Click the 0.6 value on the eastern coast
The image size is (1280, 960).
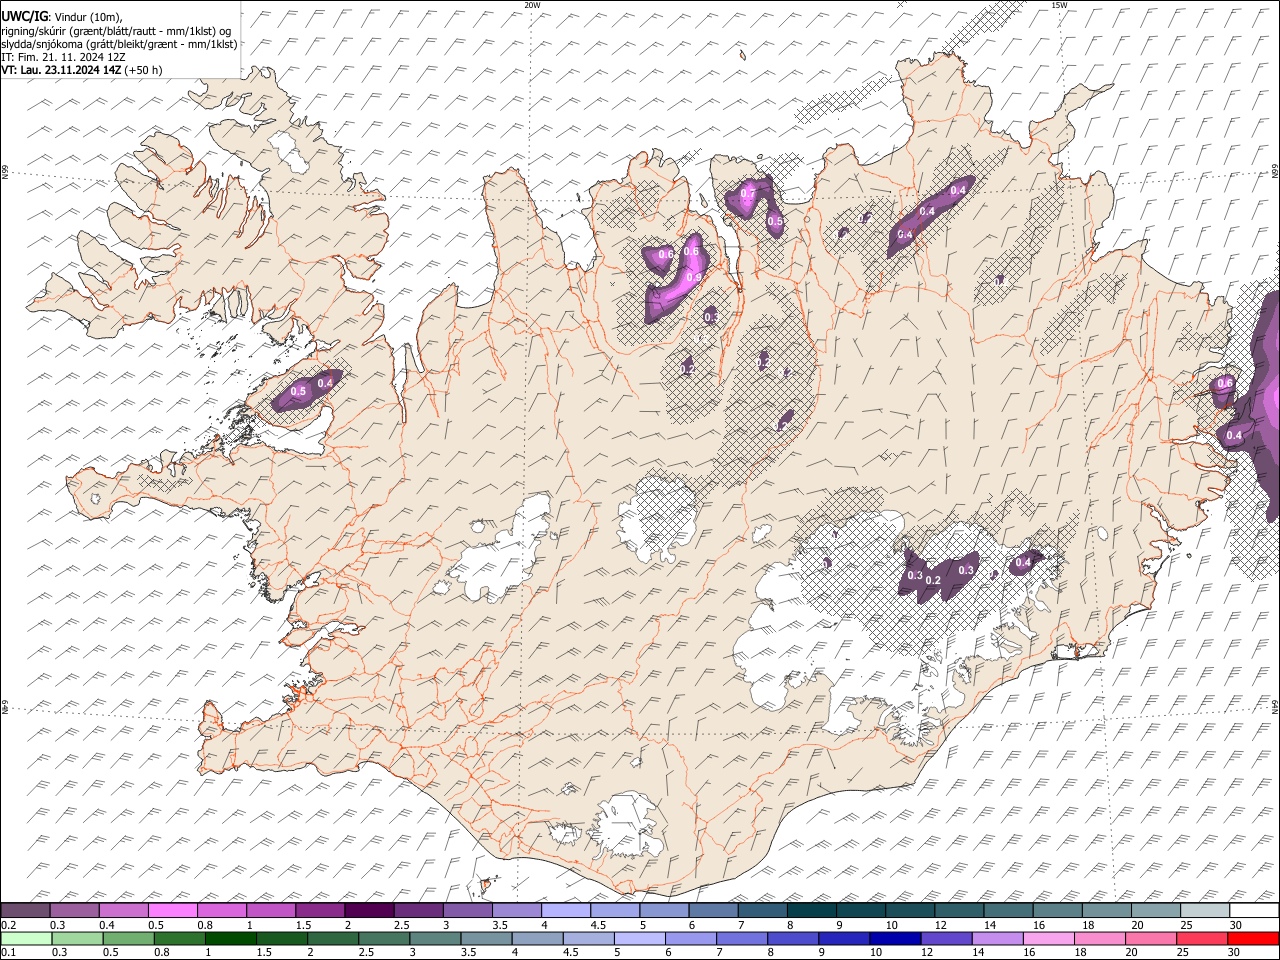1225,383
